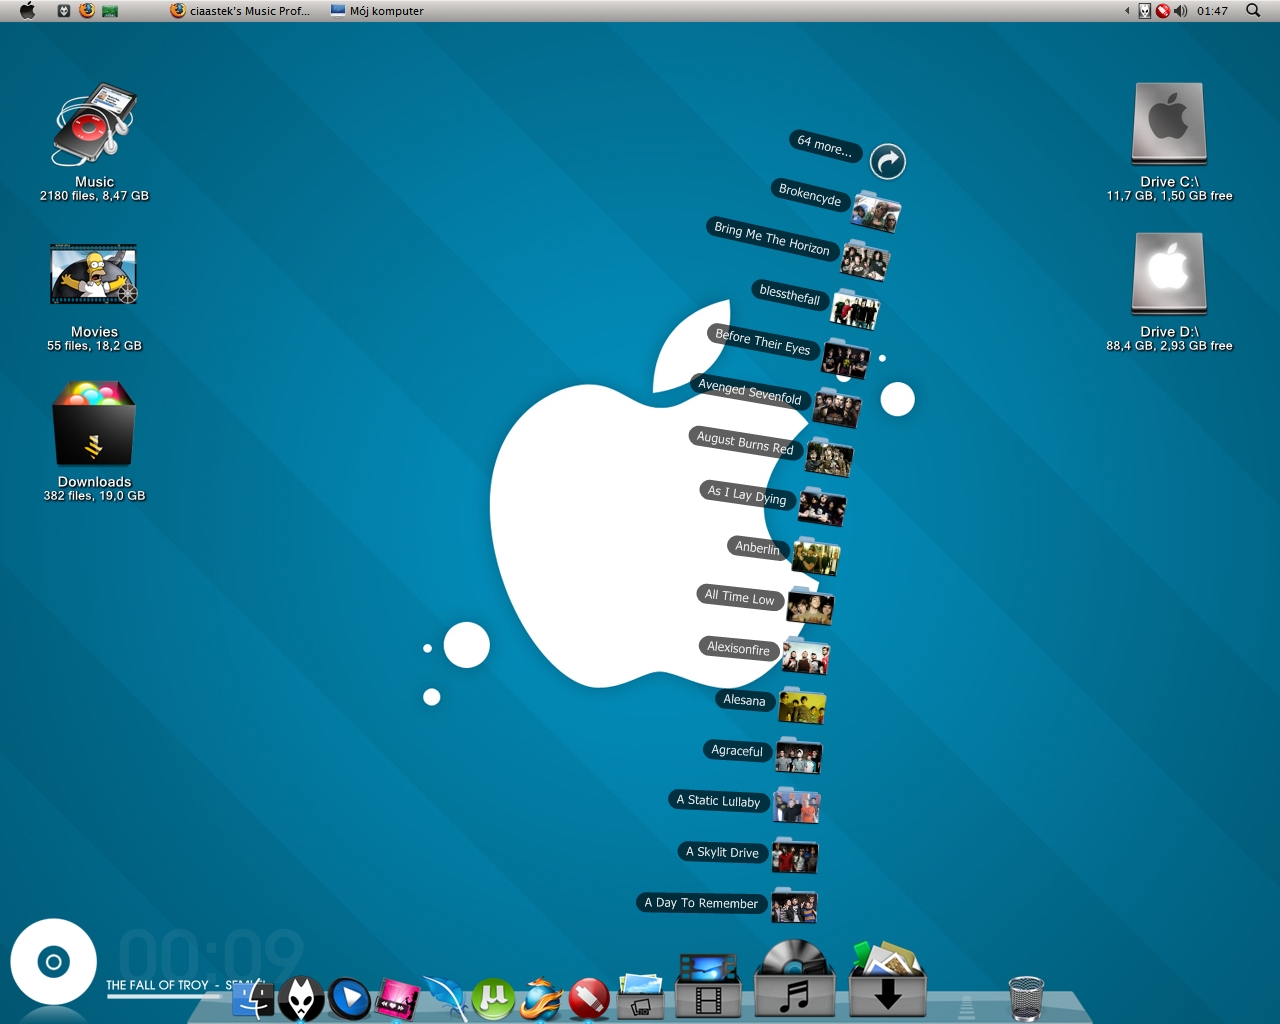Launch uTorrent from the dock
The height and width of the screenshot is (1024, 1280).
tap(493, 998)
